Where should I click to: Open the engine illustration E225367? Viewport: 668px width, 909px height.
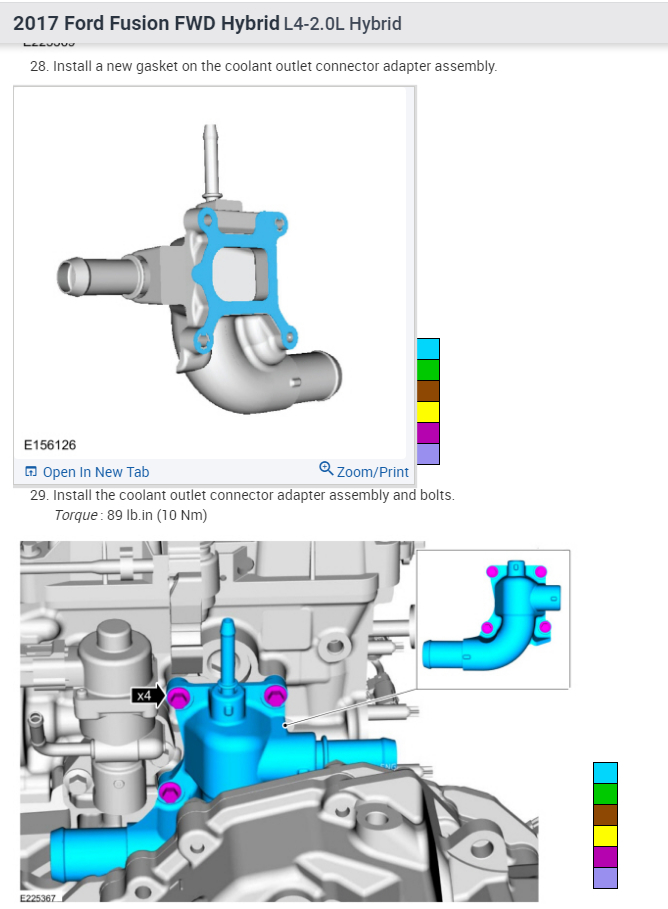(279, 721)
